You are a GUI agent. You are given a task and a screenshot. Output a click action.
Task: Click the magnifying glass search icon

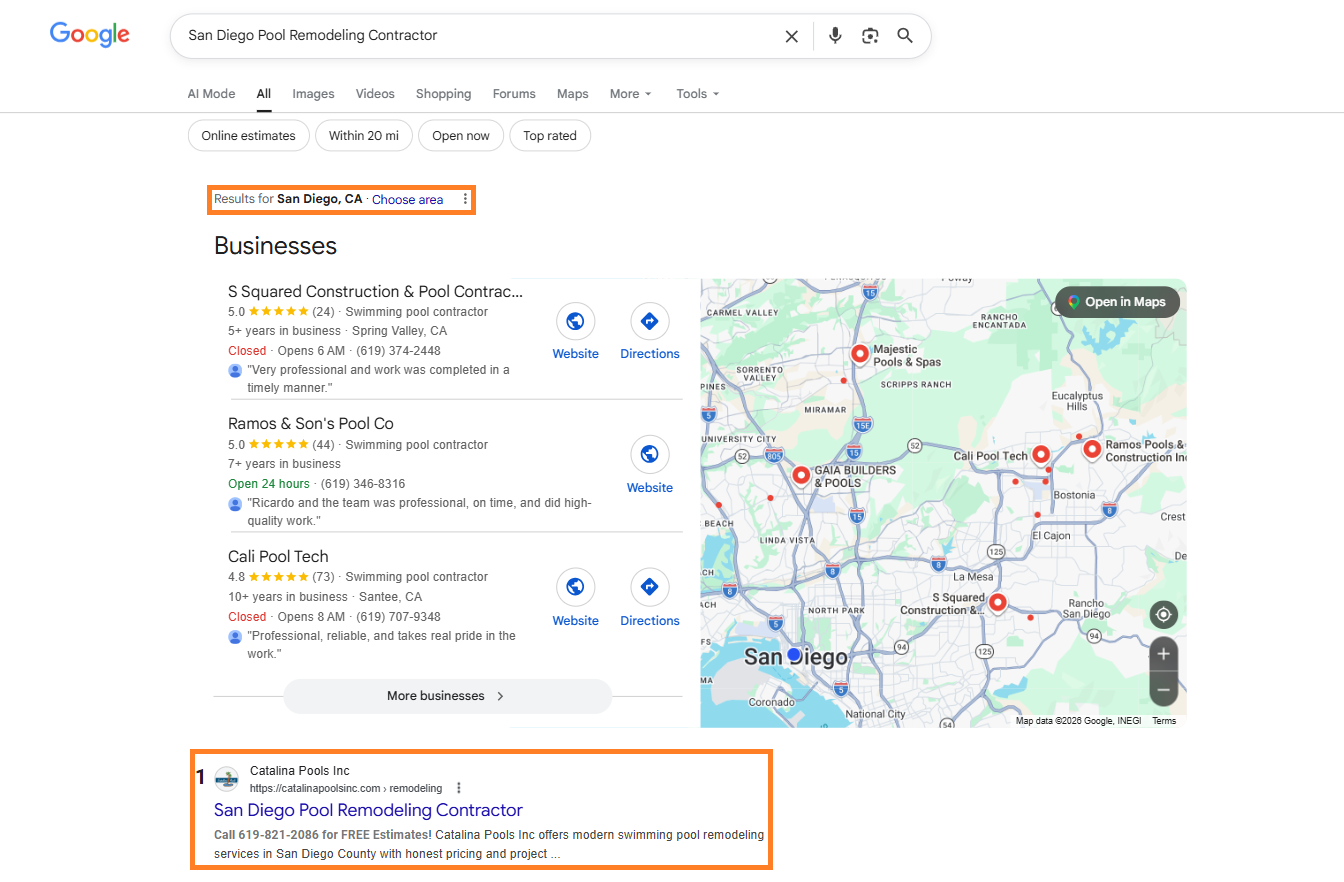(x=905, y=36)
